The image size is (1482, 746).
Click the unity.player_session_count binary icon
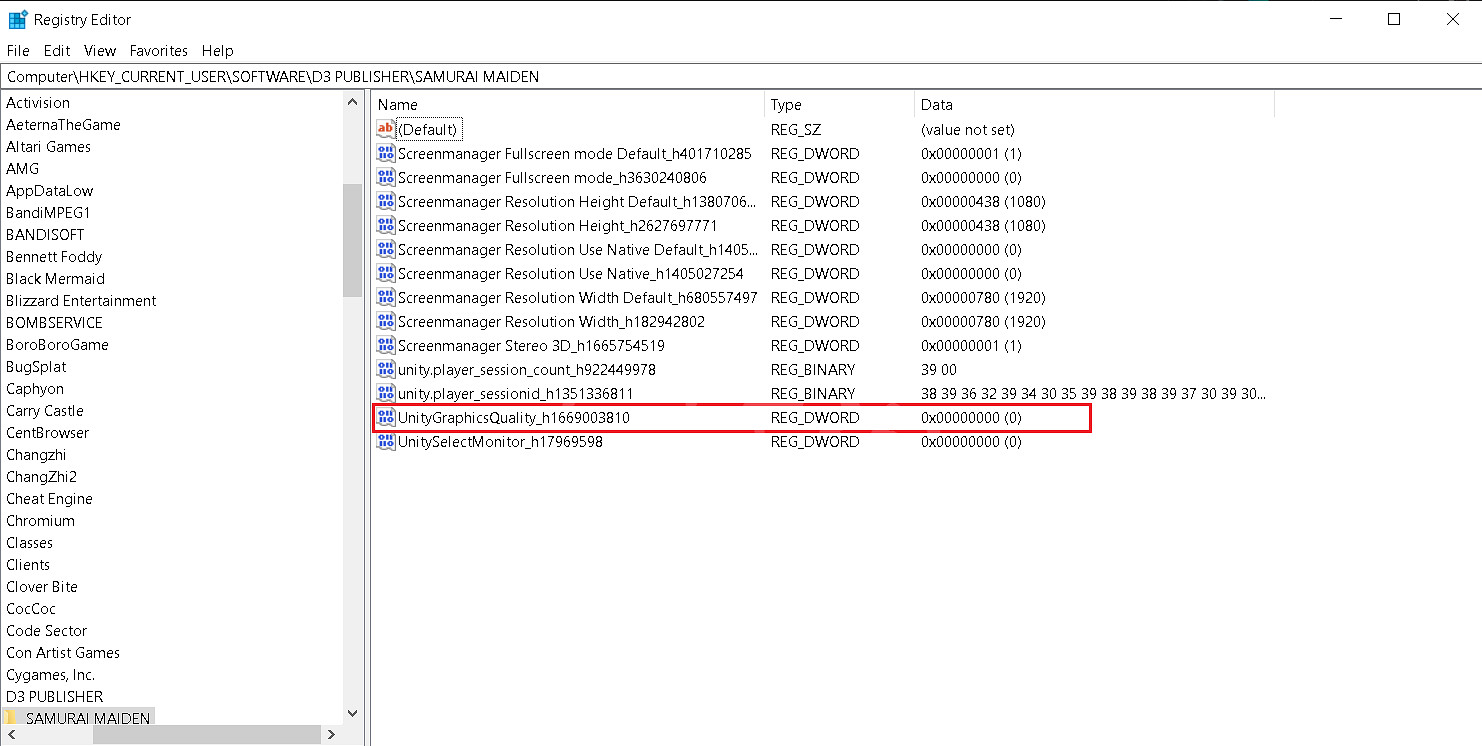pos(386,369)
